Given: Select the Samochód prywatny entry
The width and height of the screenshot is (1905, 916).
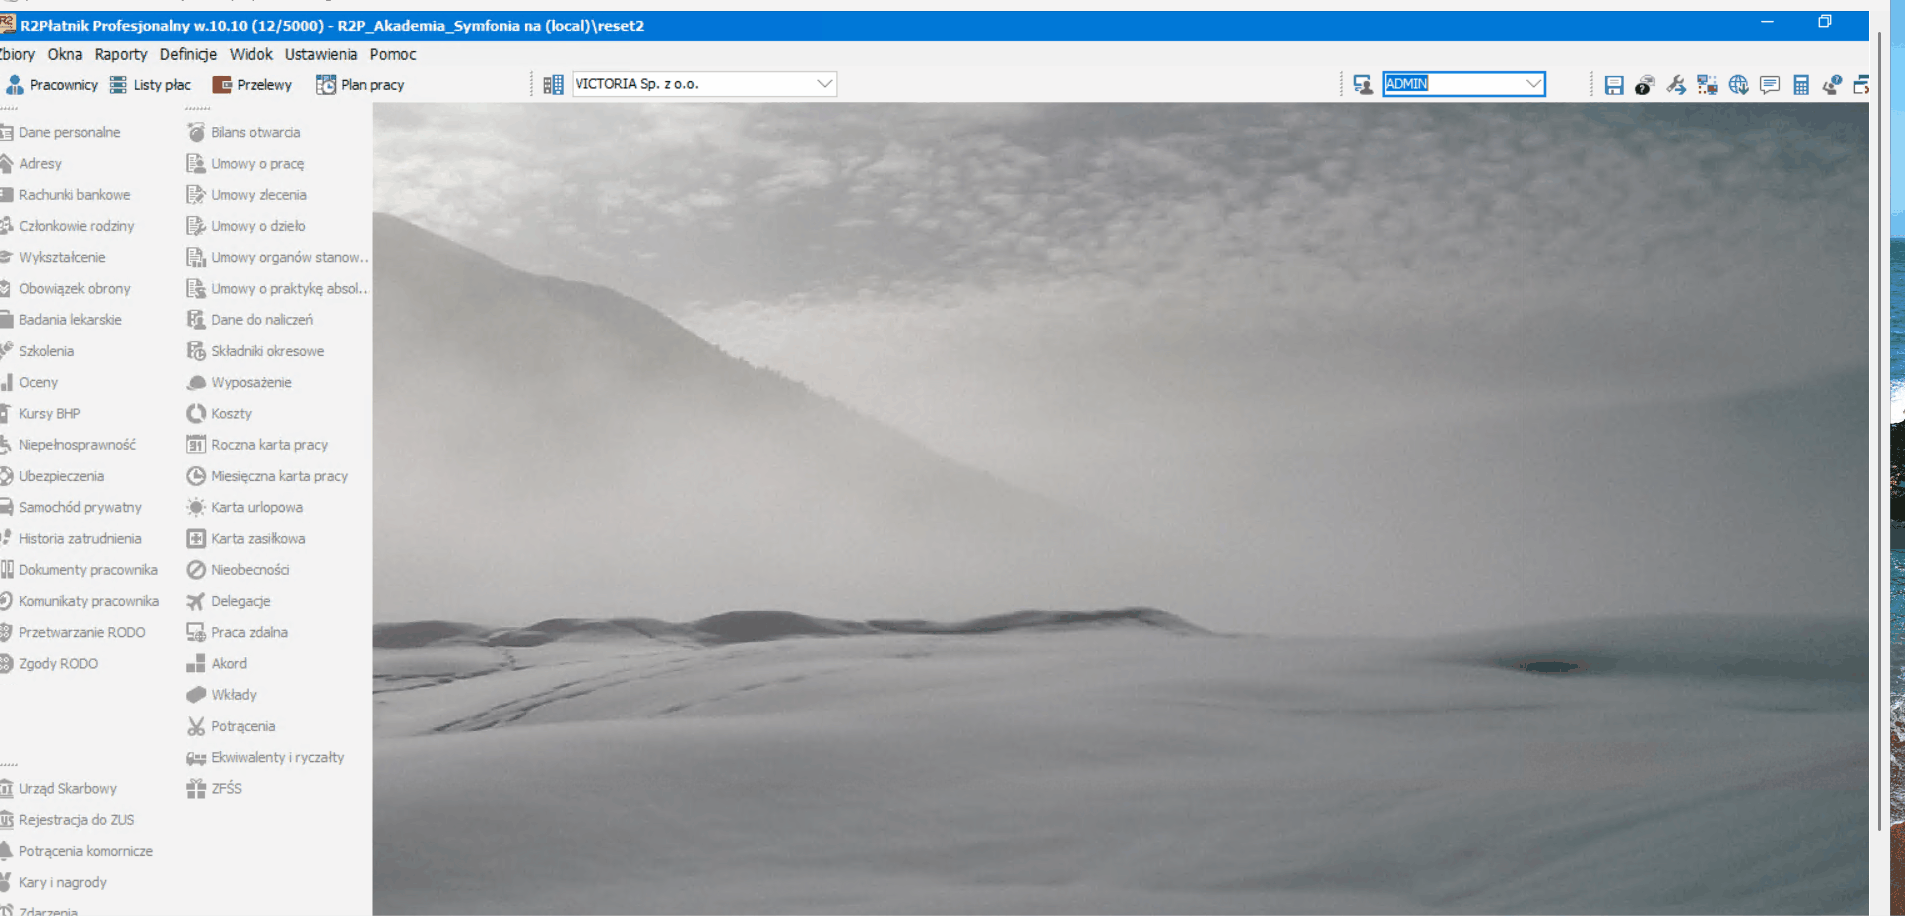Looking at the screenshot, I should (x=72, y=507).
